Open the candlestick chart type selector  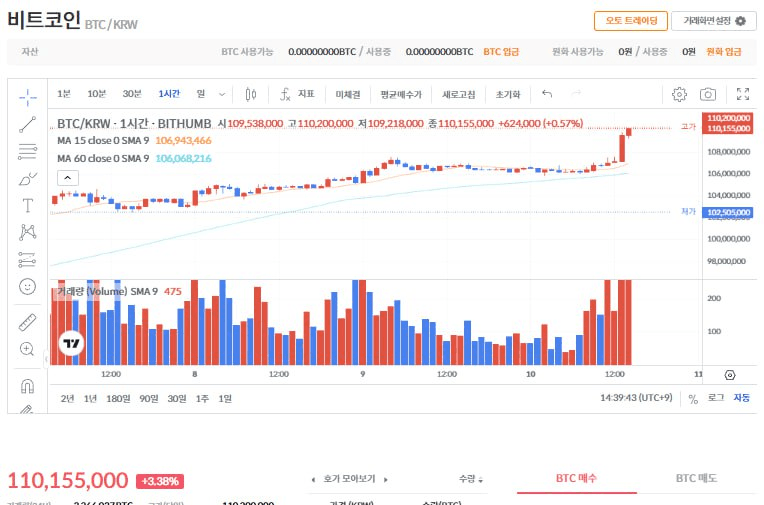pyautogui.click(x=251, y=94)
